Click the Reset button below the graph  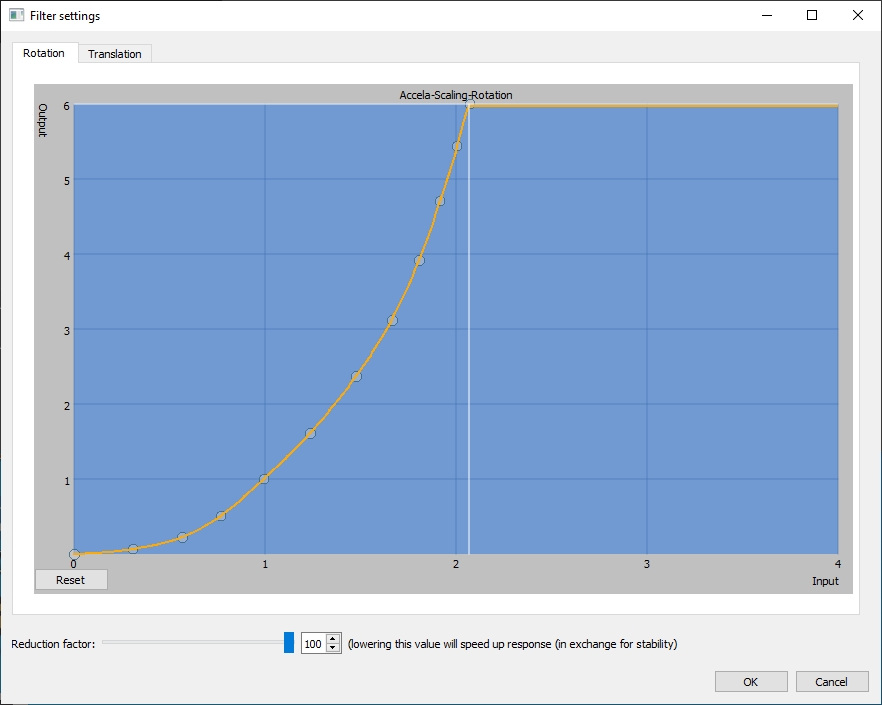71,580
